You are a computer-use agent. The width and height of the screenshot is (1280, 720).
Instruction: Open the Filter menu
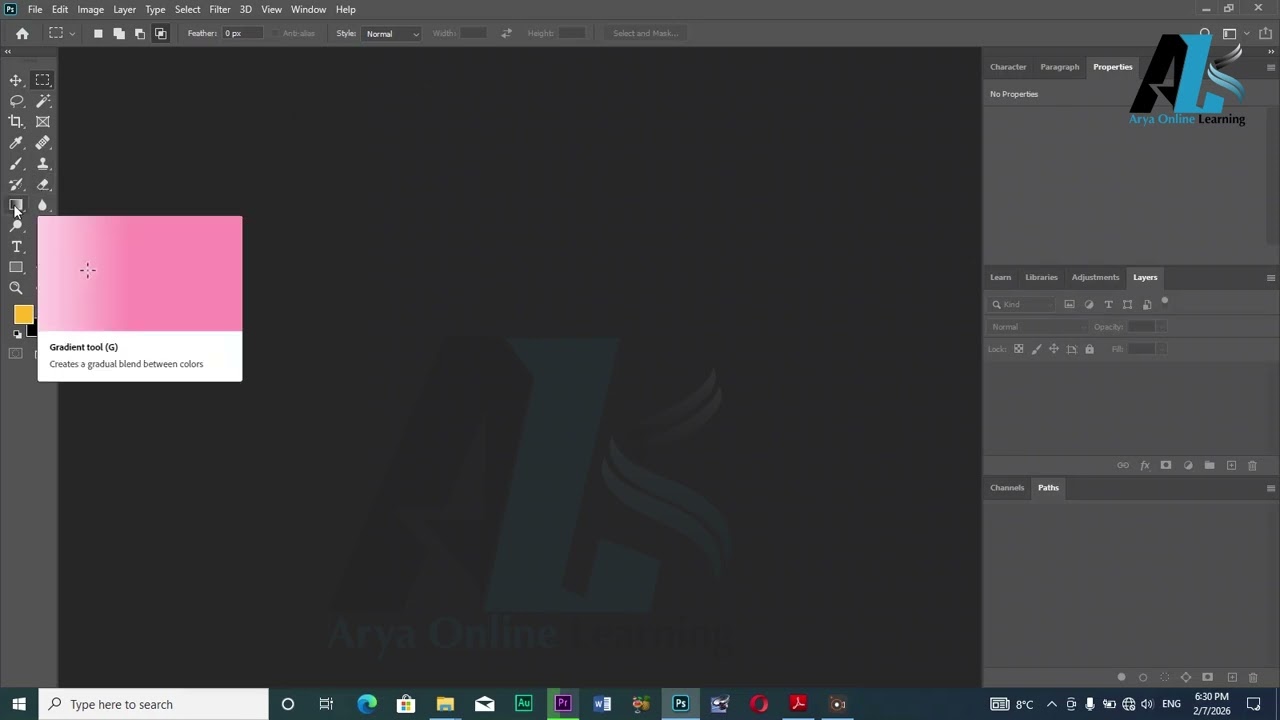220,9
